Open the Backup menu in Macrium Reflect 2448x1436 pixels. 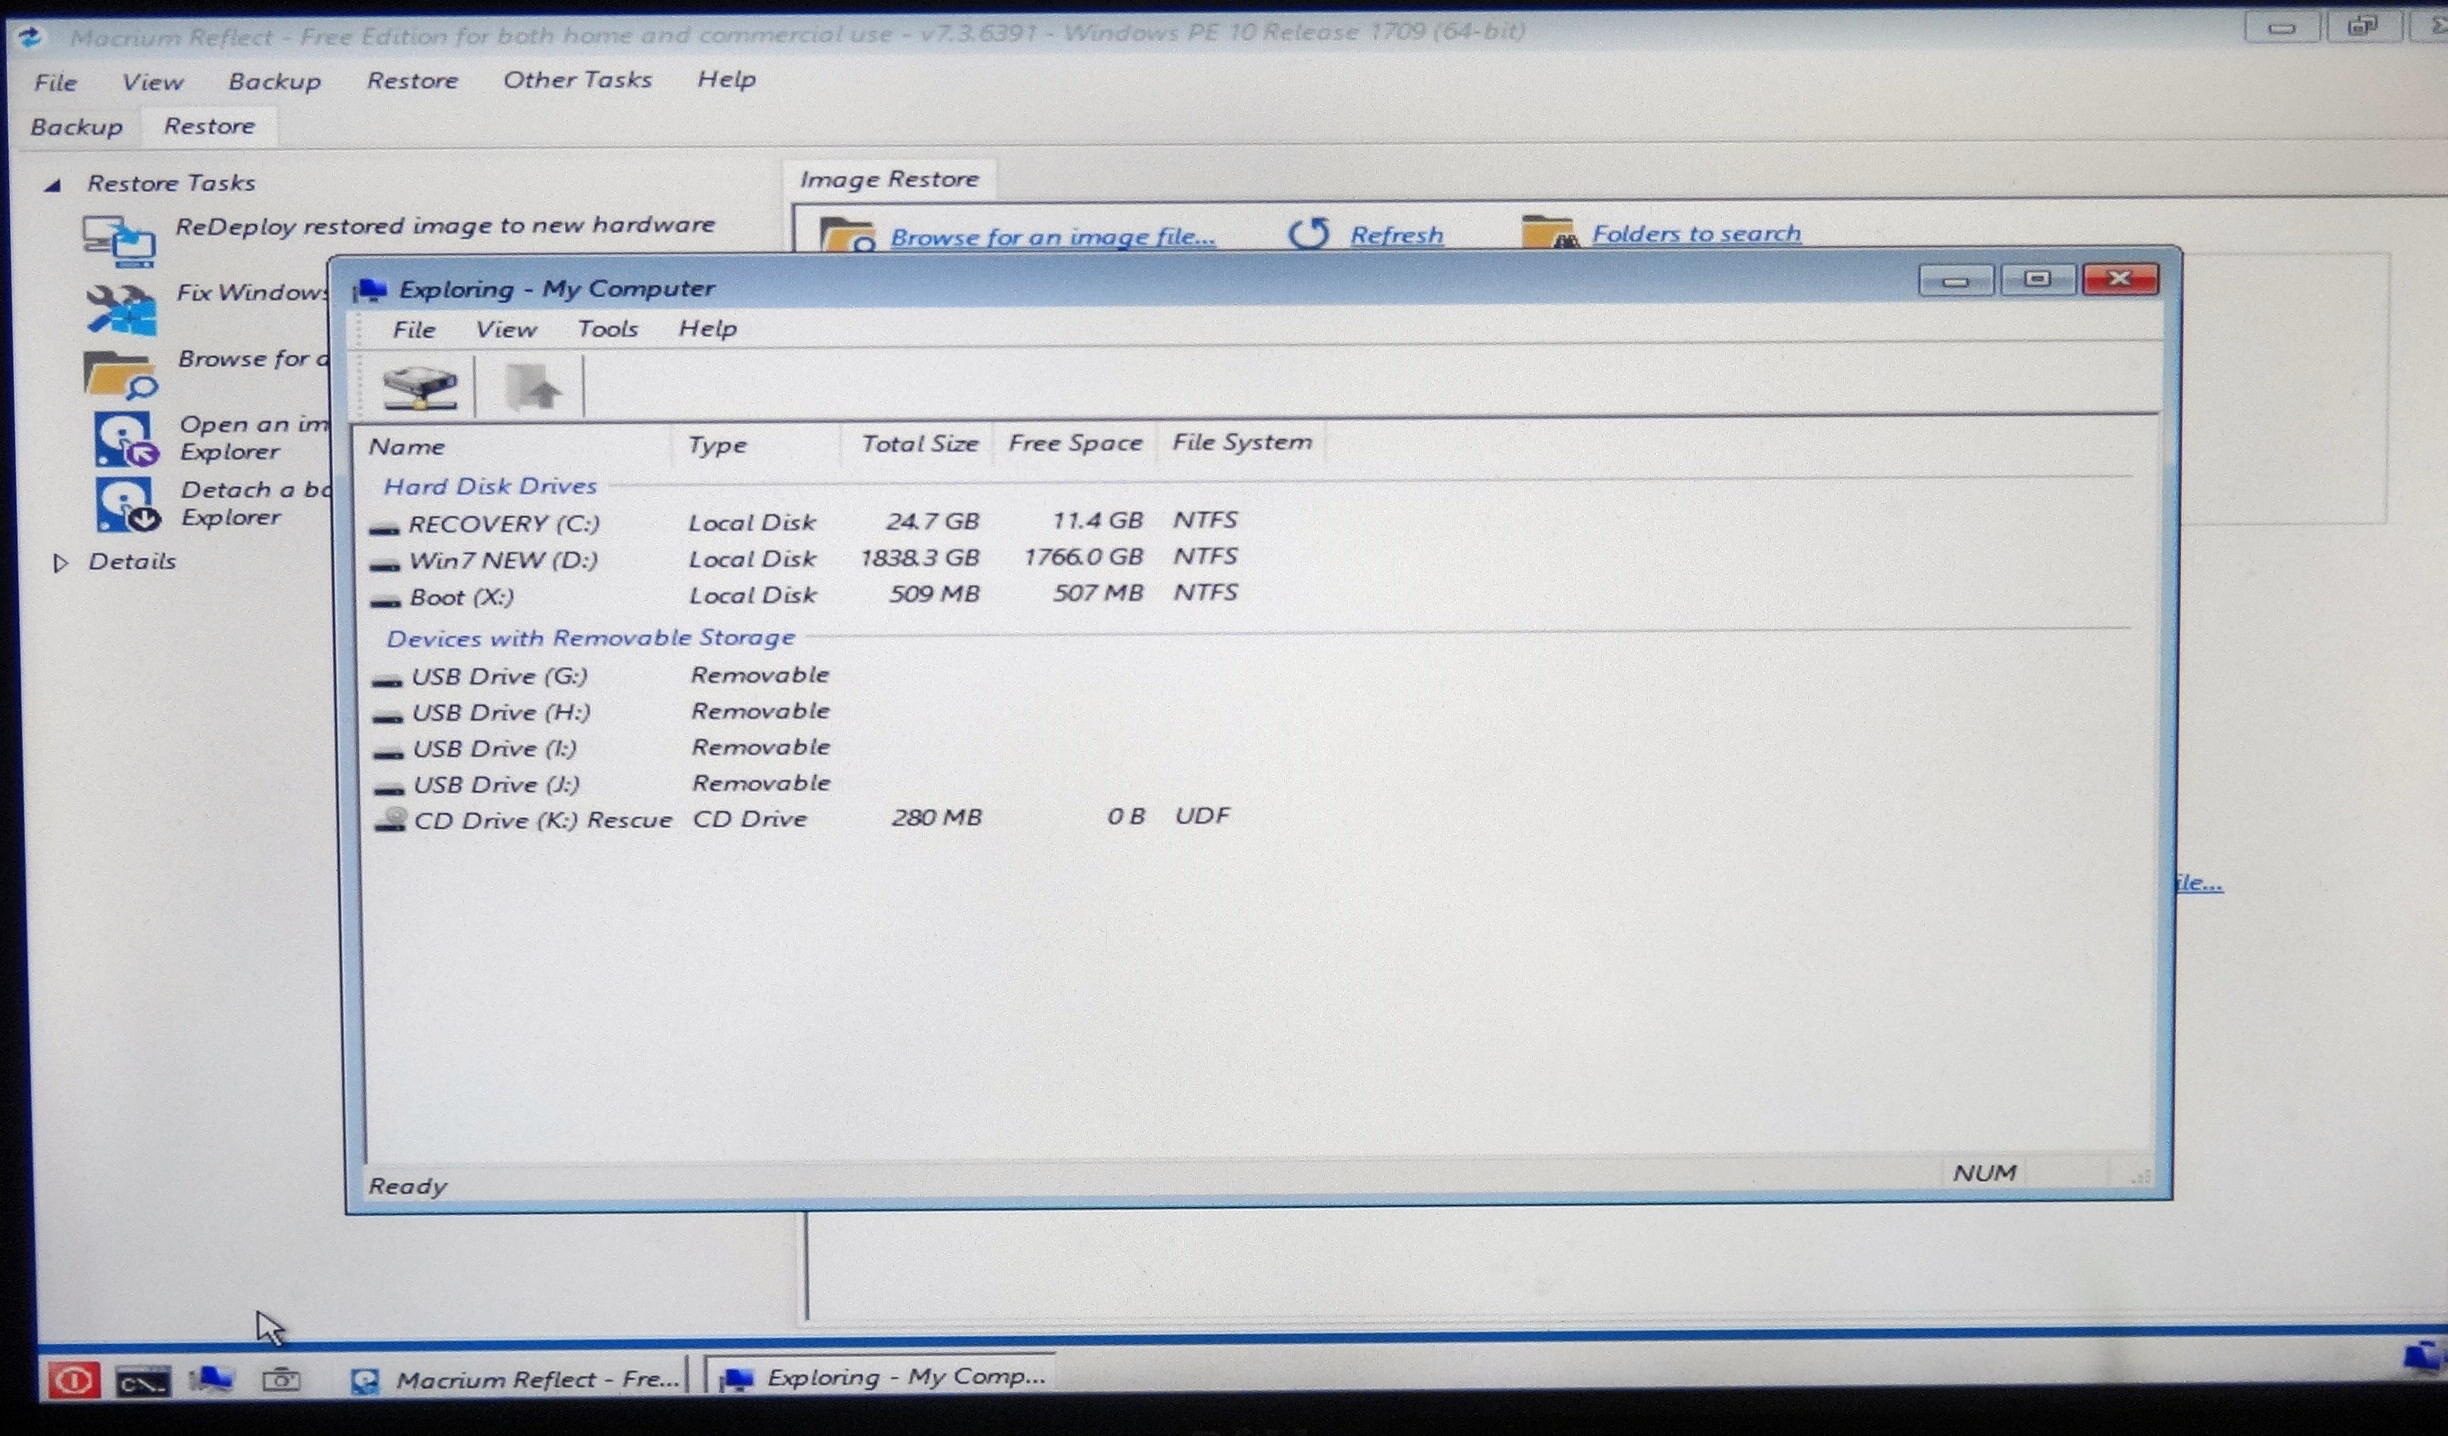click(274, 81)
